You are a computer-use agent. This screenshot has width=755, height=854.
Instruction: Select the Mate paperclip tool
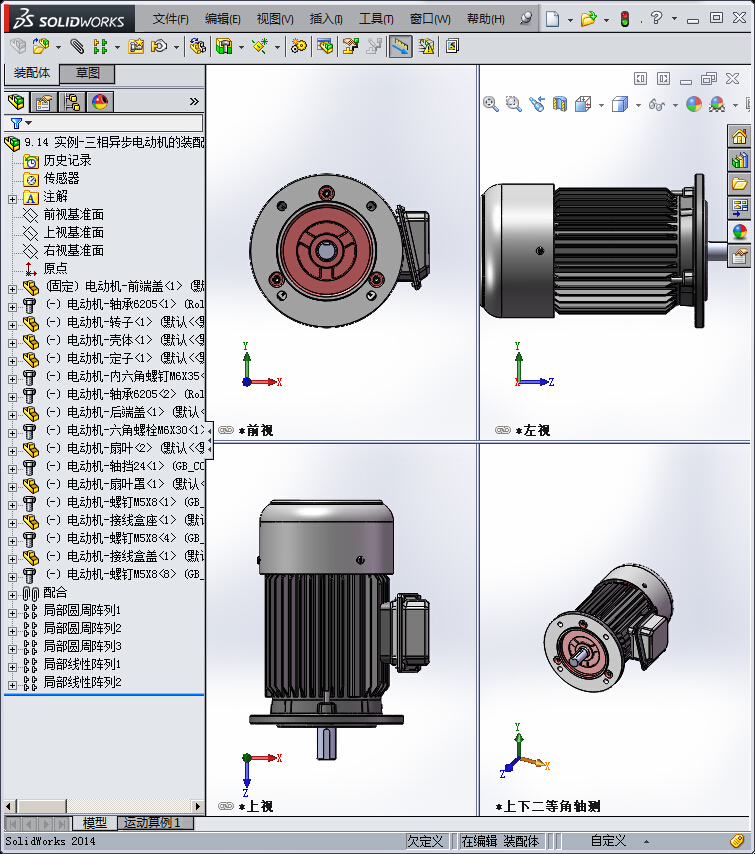pyautogui.click(x=77, y=47)
